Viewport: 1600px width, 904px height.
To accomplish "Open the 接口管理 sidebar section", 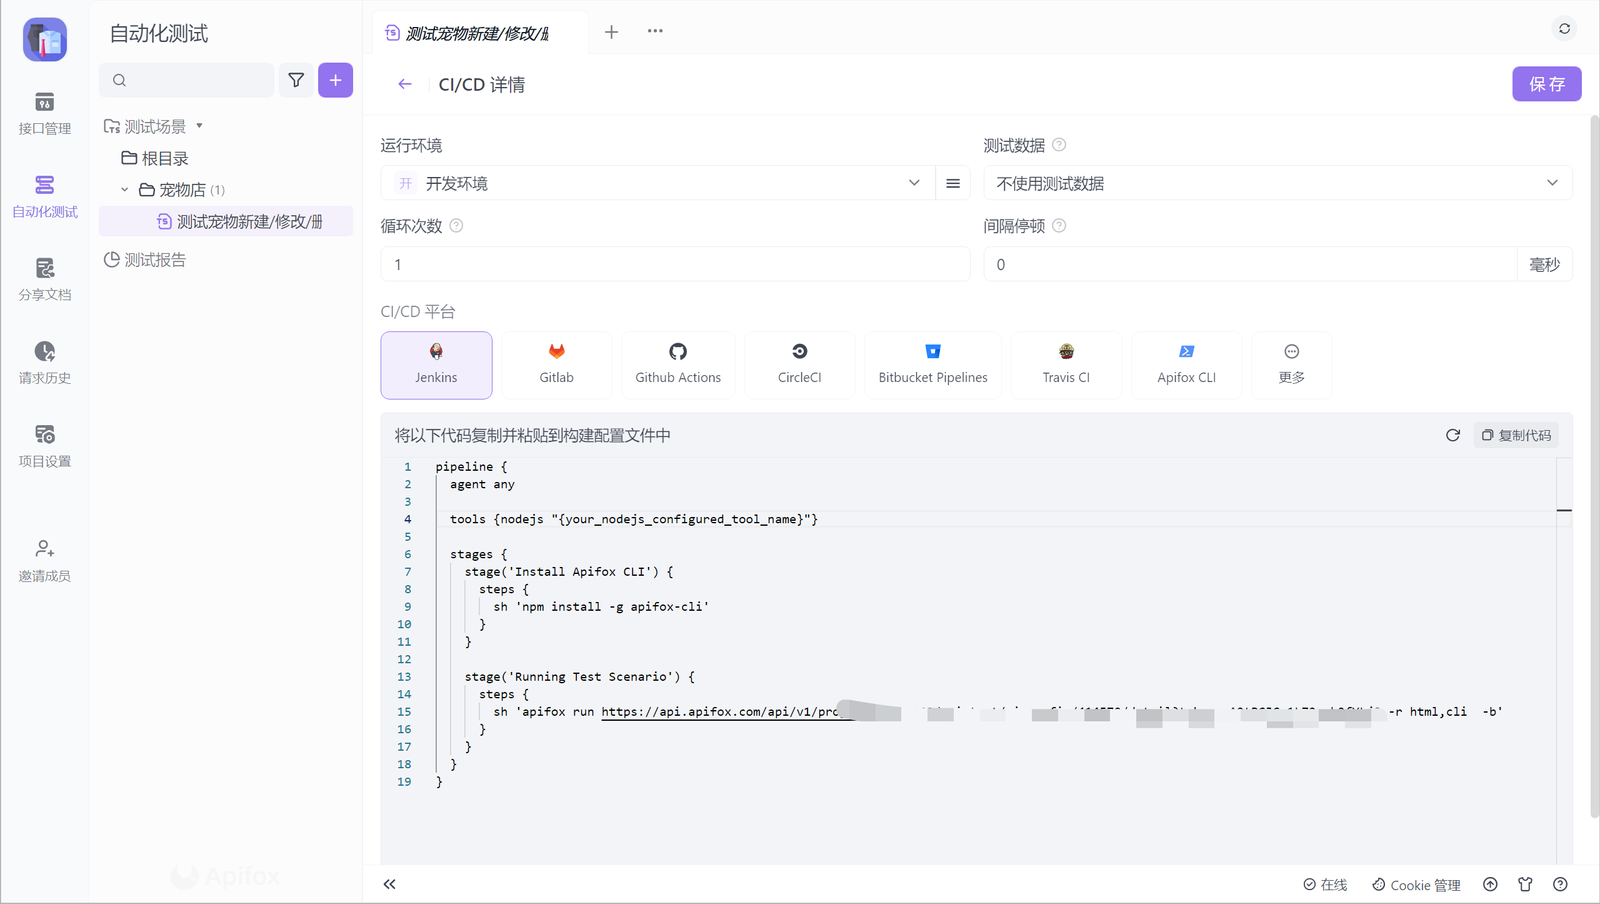I will (x=44, y=114).
